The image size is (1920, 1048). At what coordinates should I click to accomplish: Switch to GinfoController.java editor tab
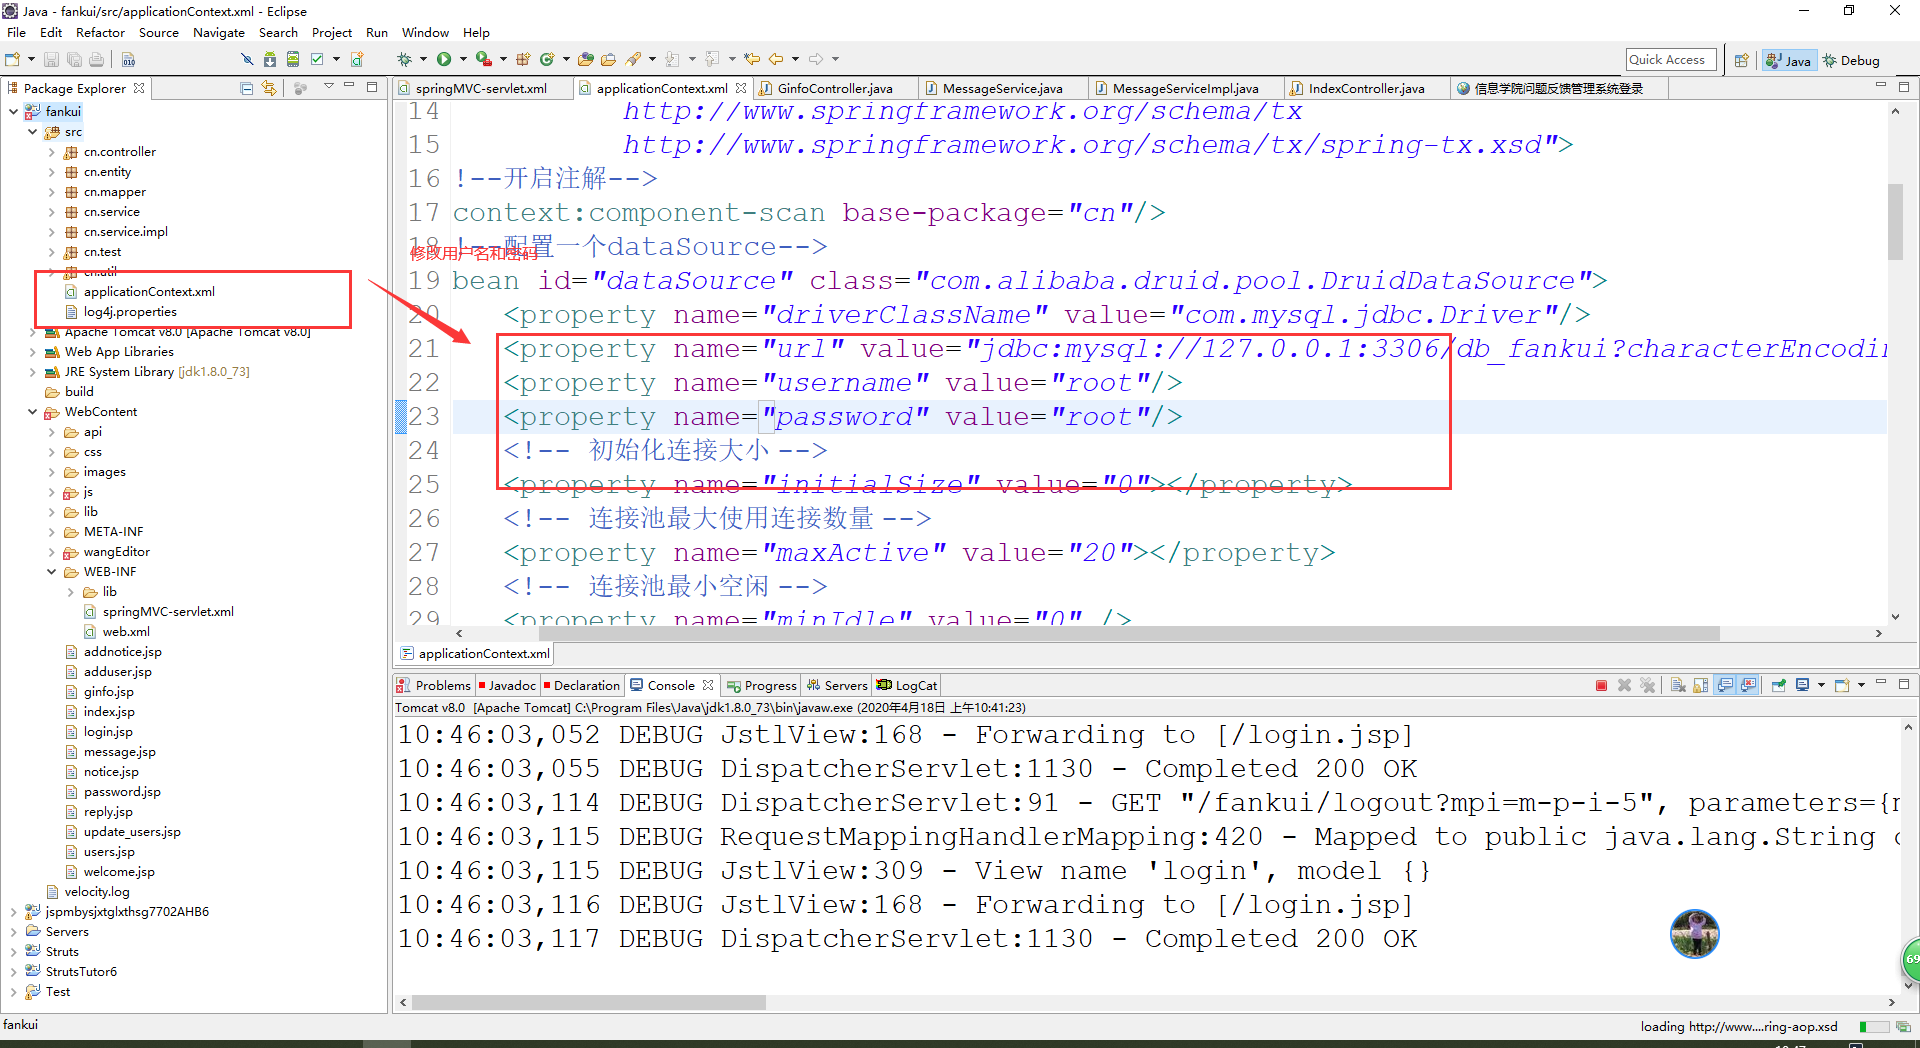pos(834,89)
